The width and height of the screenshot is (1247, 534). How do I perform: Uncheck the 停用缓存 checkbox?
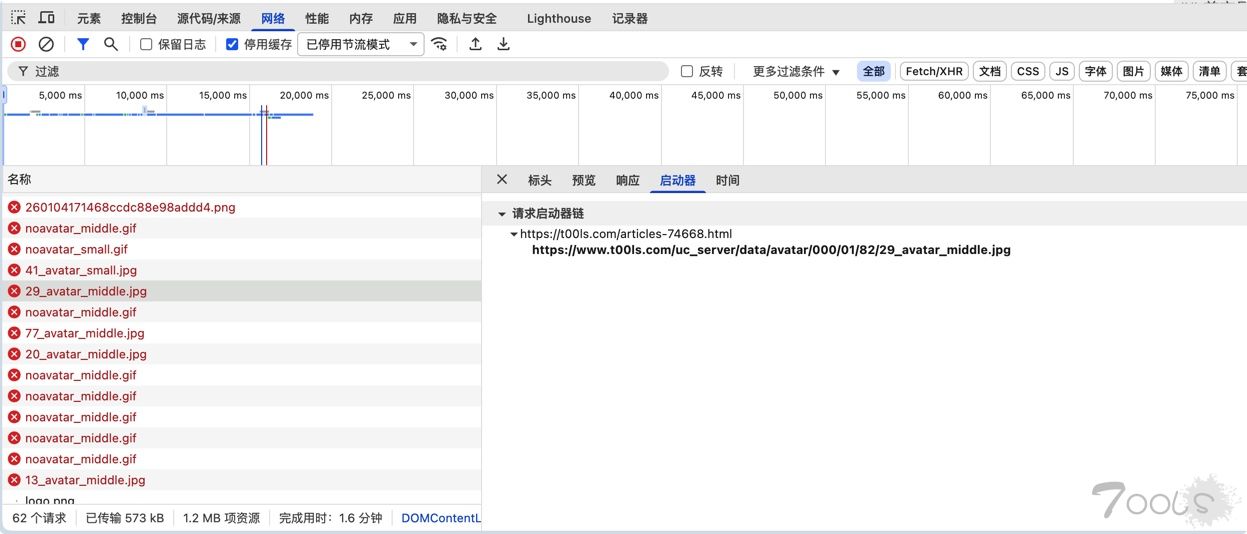232,44
